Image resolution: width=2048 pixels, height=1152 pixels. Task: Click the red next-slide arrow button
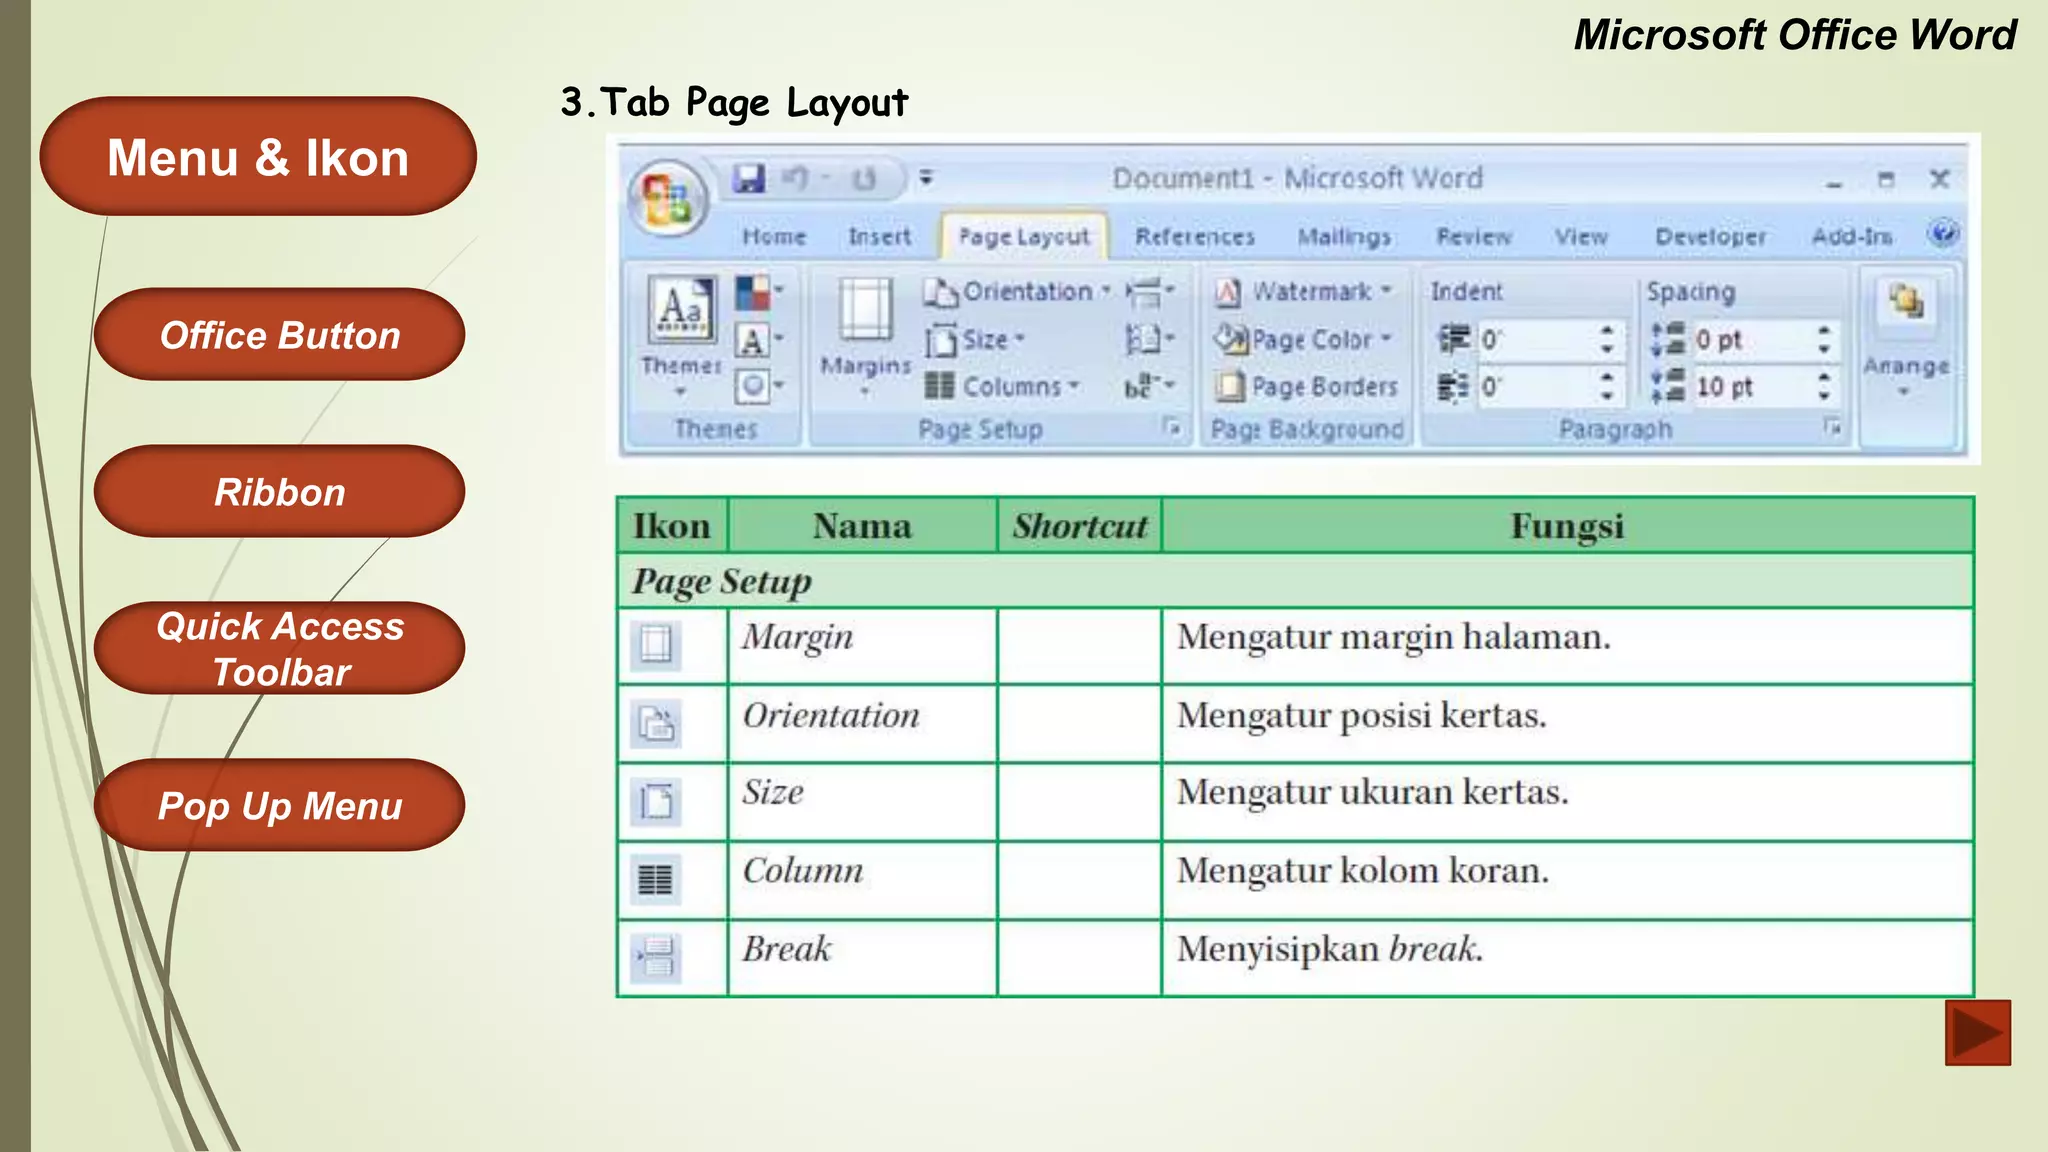[x=1978, y=1032]
